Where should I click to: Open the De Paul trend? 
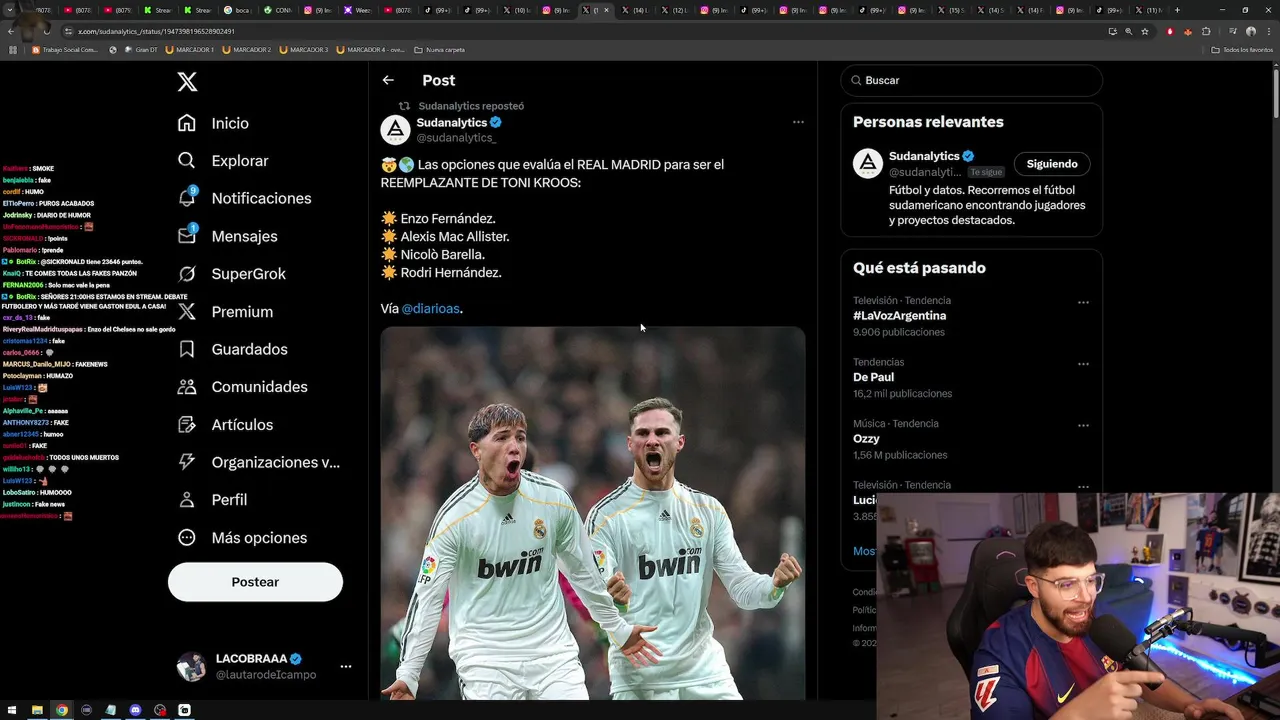click(874, 377)
